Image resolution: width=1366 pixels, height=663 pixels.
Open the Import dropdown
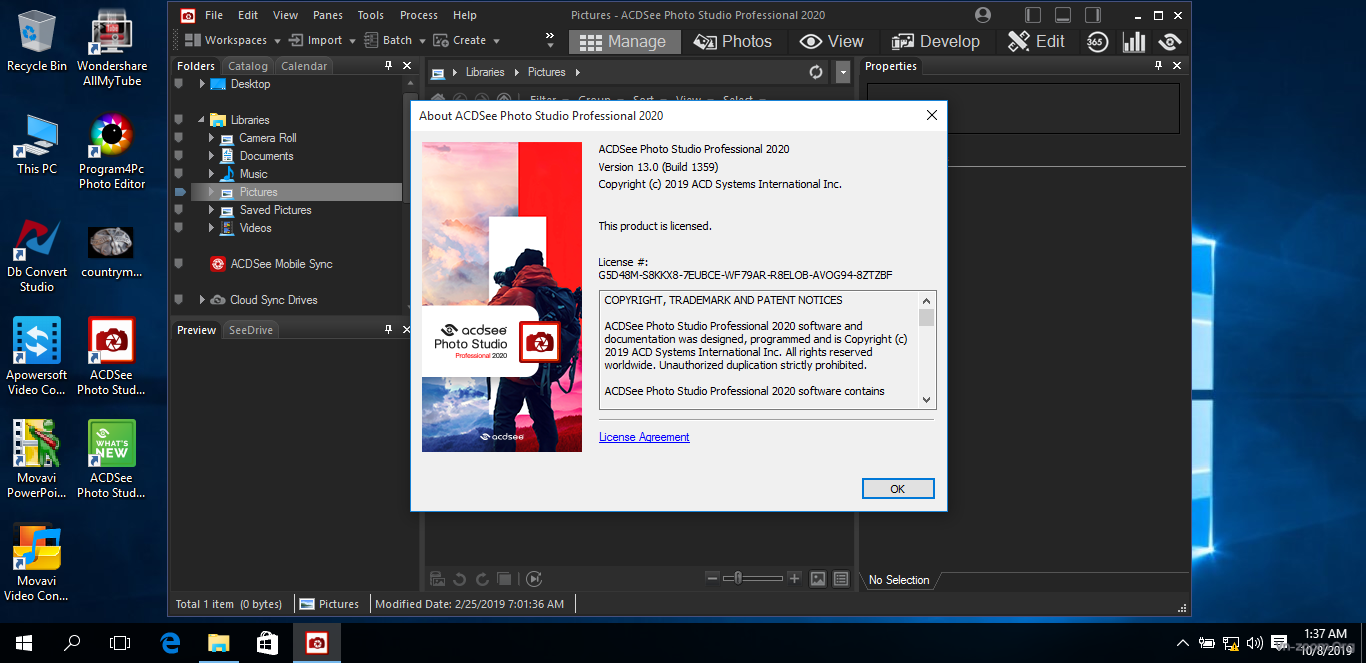[323, 40]
